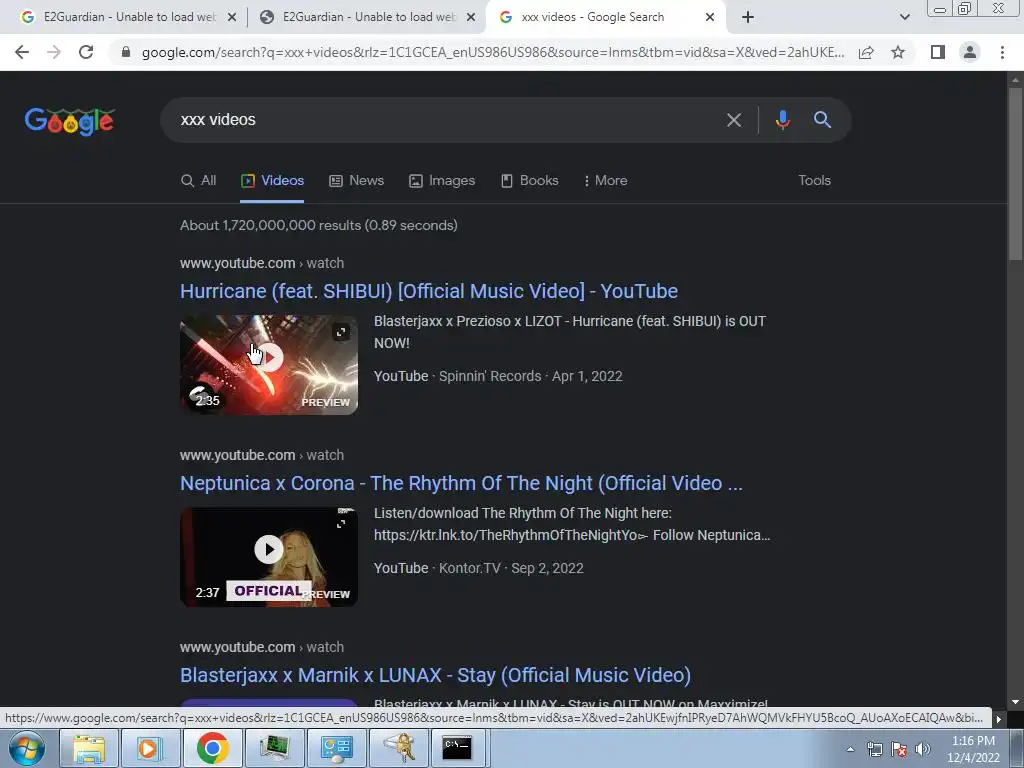Click the status bar scroll right arrow
This screenshot has height=768, width=1024.
click(999, 719)
